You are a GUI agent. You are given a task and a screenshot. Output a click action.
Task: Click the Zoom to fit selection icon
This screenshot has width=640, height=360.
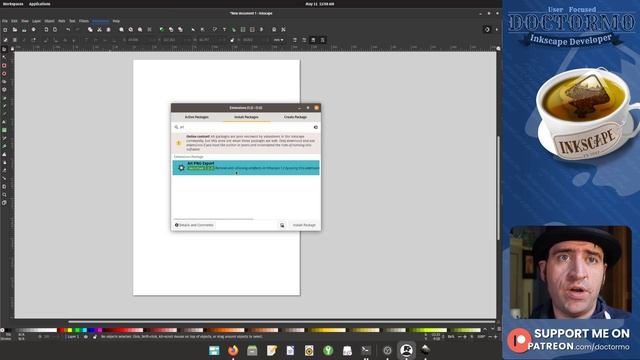(121, 30)
